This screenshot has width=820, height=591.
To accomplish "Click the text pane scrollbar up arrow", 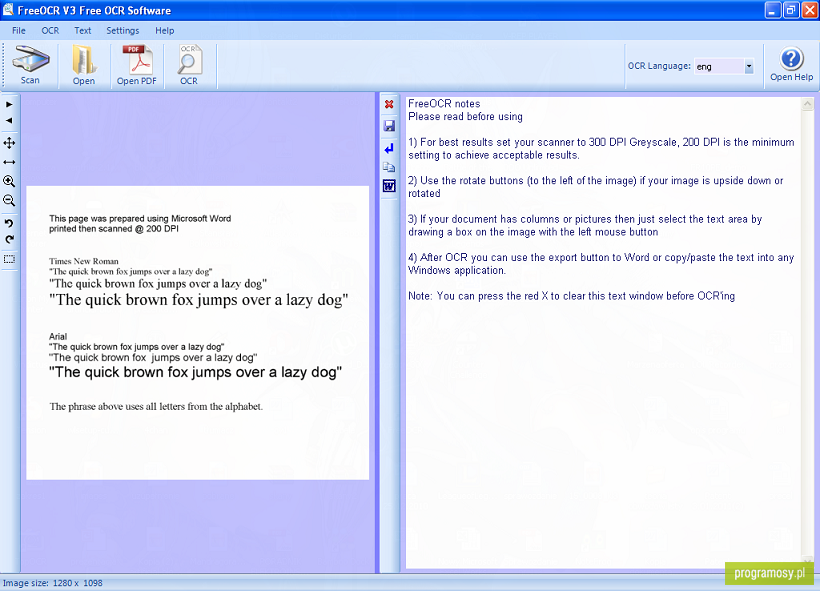I will pos(807,104).
